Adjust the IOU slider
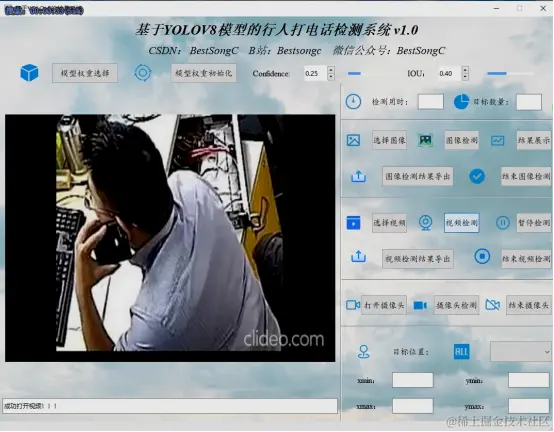The image size is (554, 432). [x=511, y=73]
